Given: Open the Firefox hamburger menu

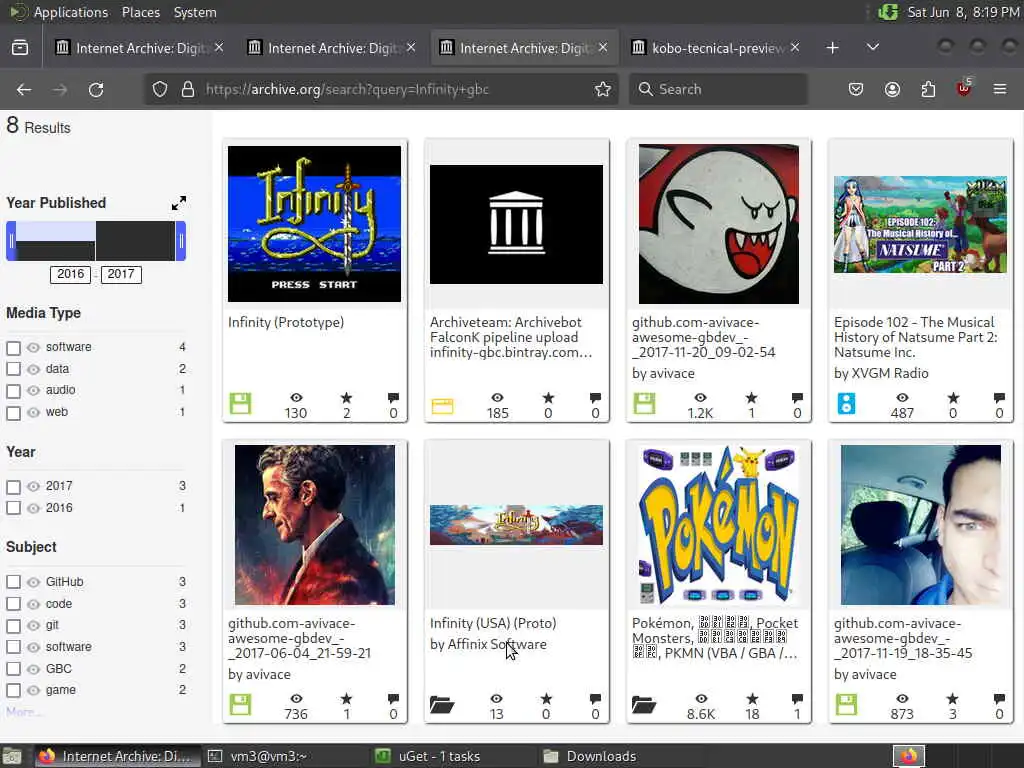Looking at the screenshot, I should coord(1000,89).
